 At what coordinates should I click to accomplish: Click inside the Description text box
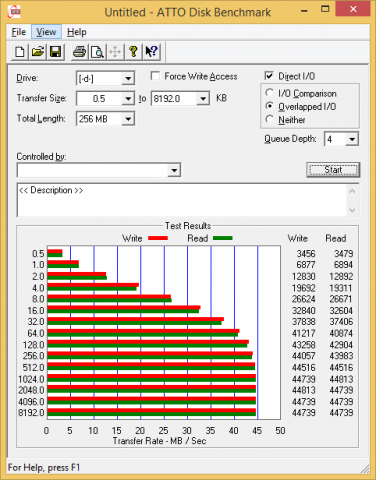tap(182, 200)
